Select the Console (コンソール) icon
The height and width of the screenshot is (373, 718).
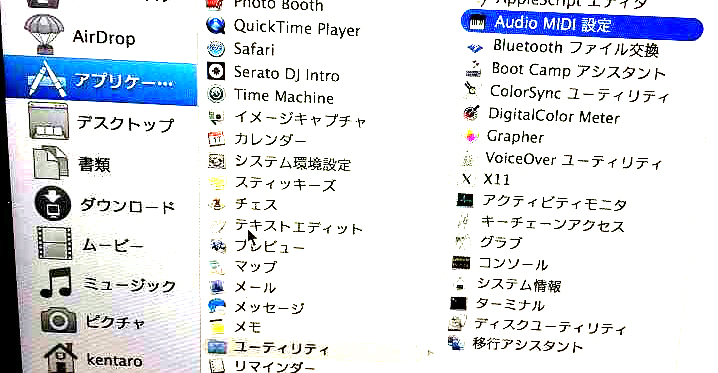point(461,263)
